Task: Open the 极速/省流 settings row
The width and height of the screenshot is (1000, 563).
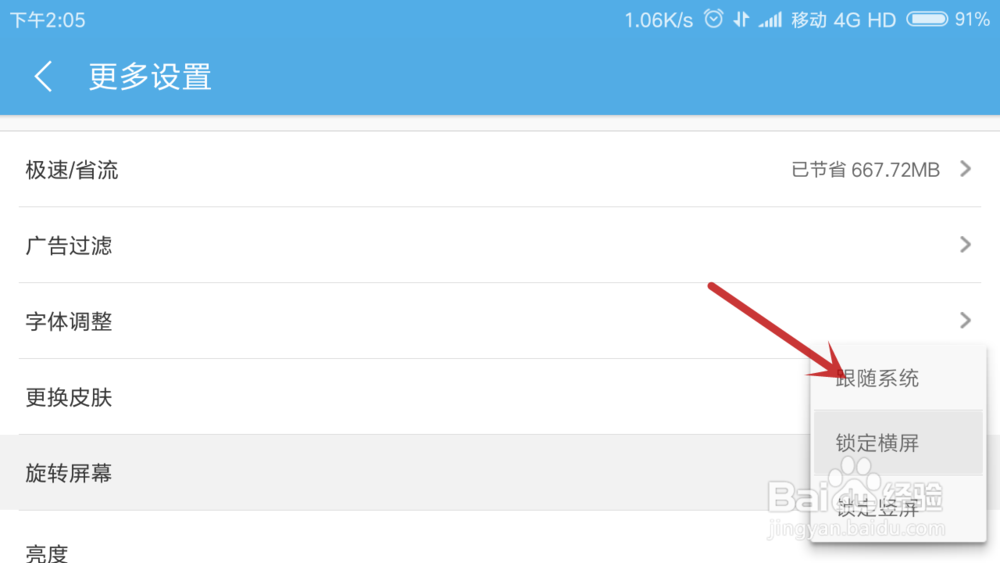Action: pos(500,170)
